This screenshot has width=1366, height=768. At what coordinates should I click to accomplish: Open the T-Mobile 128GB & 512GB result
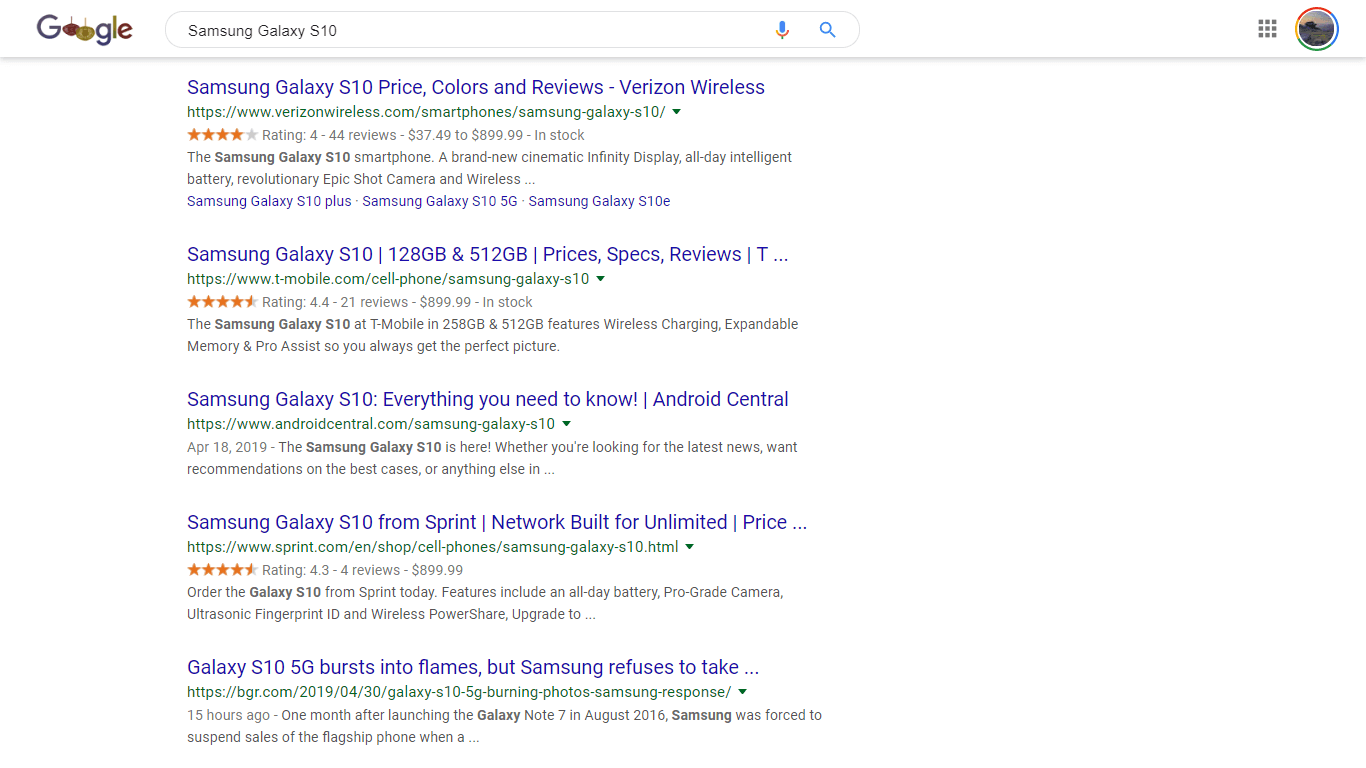coord(488,254)
